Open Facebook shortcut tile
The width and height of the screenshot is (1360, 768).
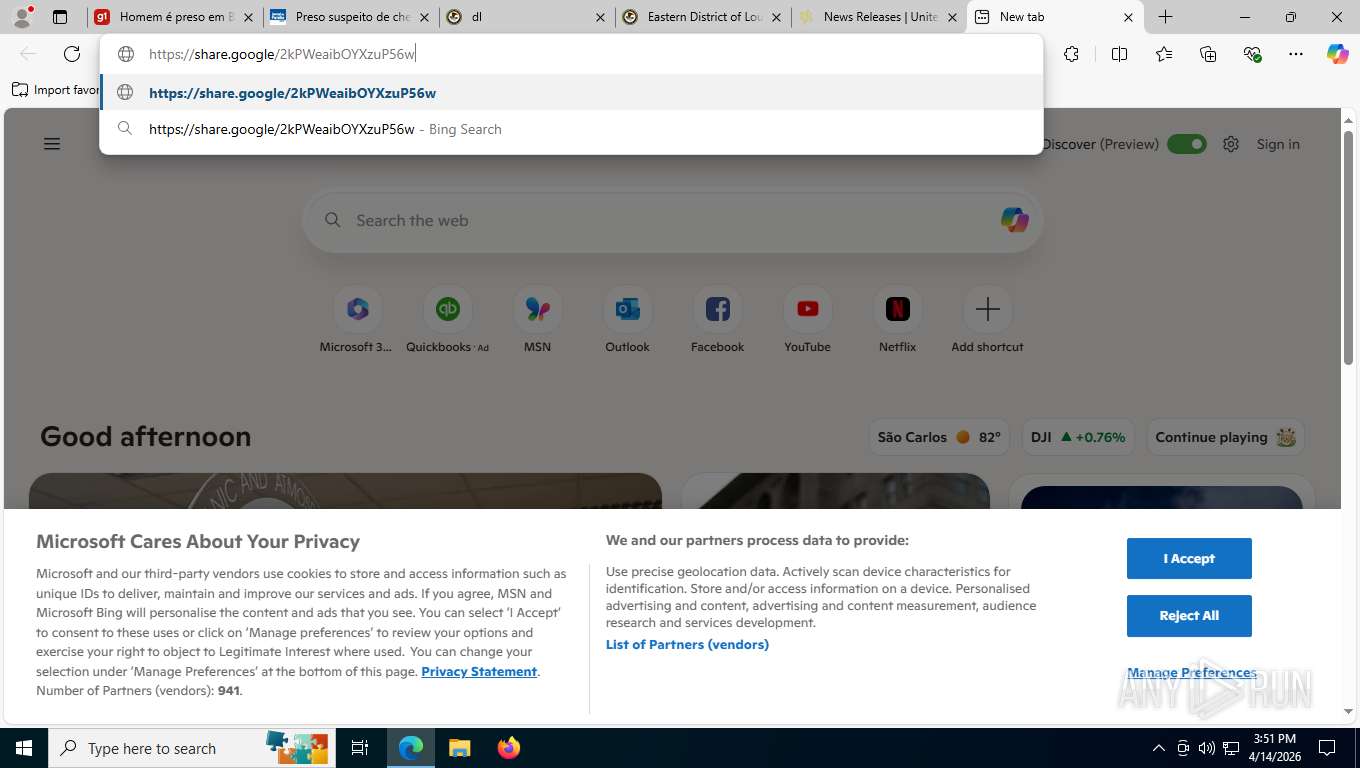tap(717, 319)
